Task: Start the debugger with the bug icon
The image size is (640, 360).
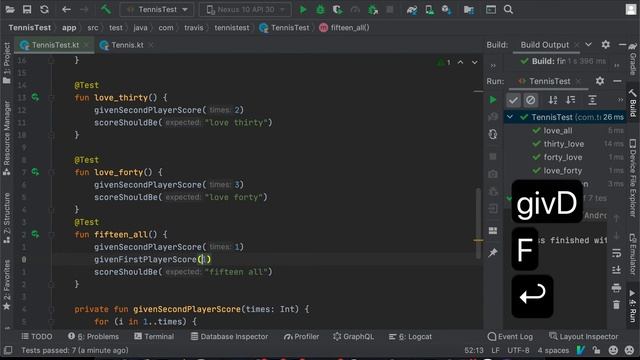Action: (320, 9)
